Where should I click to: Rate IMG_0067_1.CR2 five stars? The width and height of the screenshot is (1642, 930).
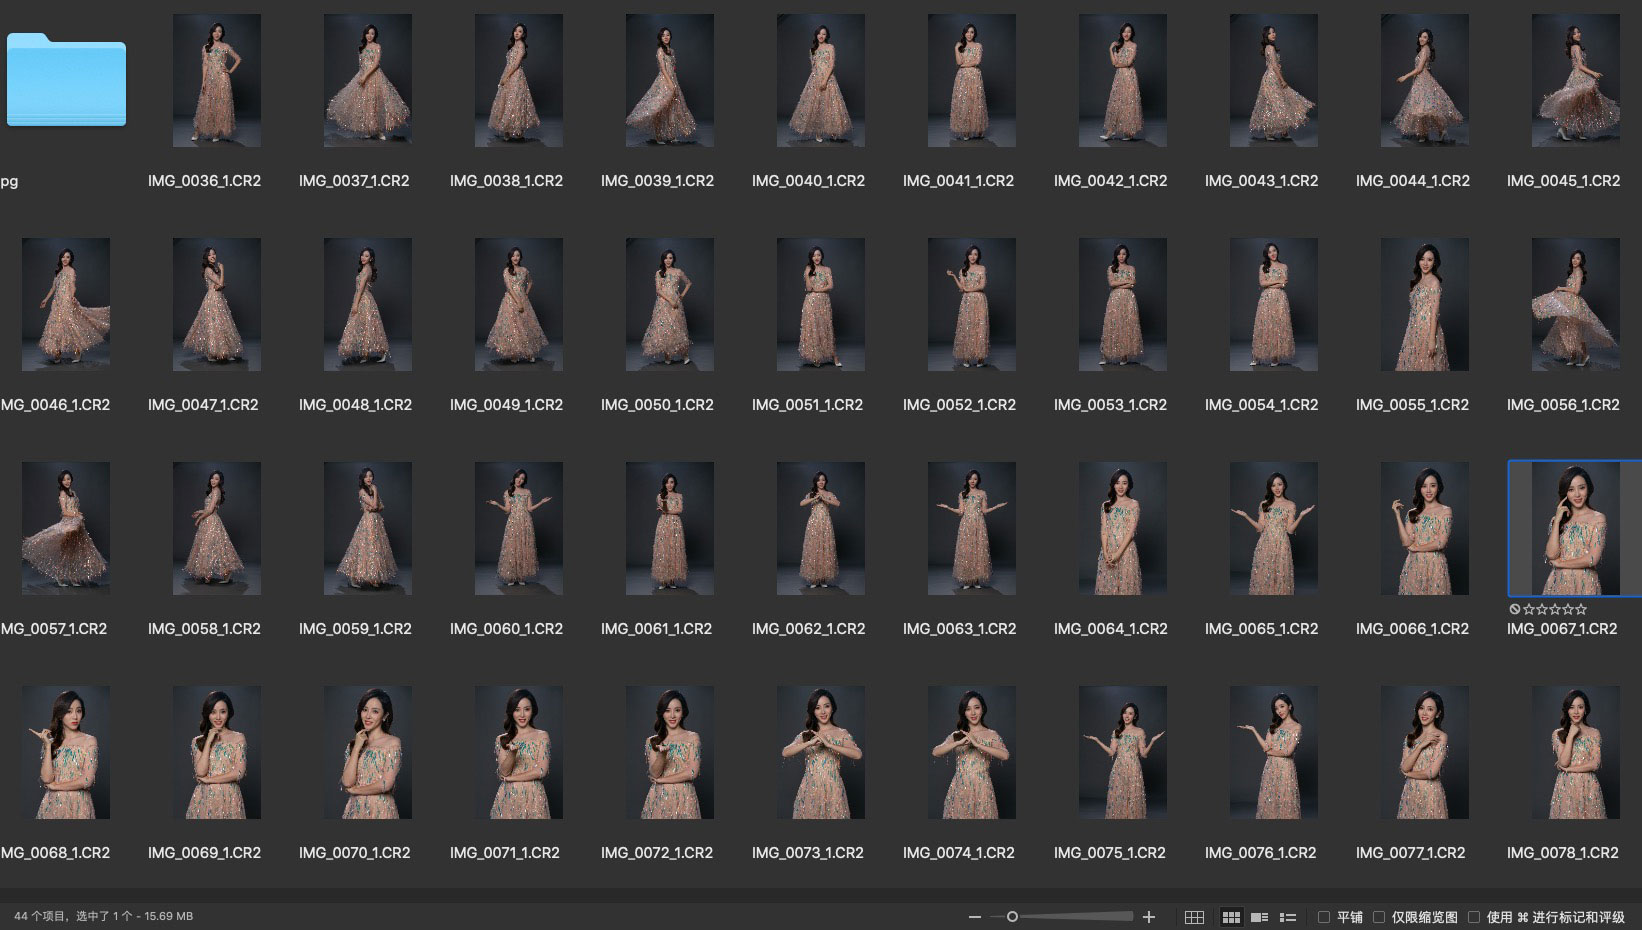click(1581, 609)
